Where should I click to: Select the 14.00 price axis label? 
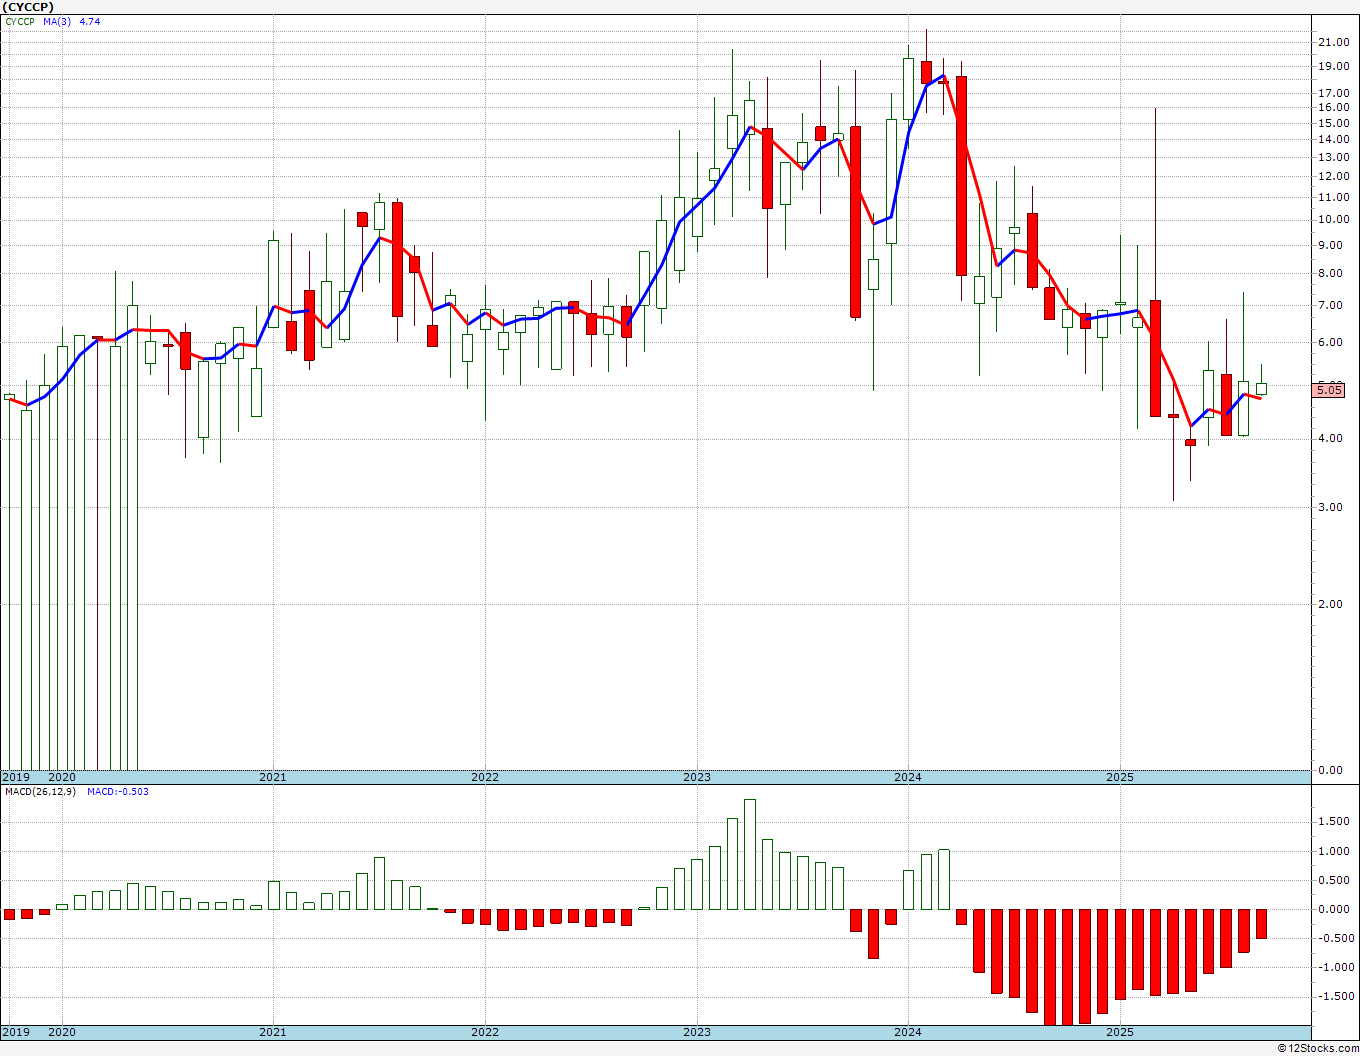coord(1333,141)
